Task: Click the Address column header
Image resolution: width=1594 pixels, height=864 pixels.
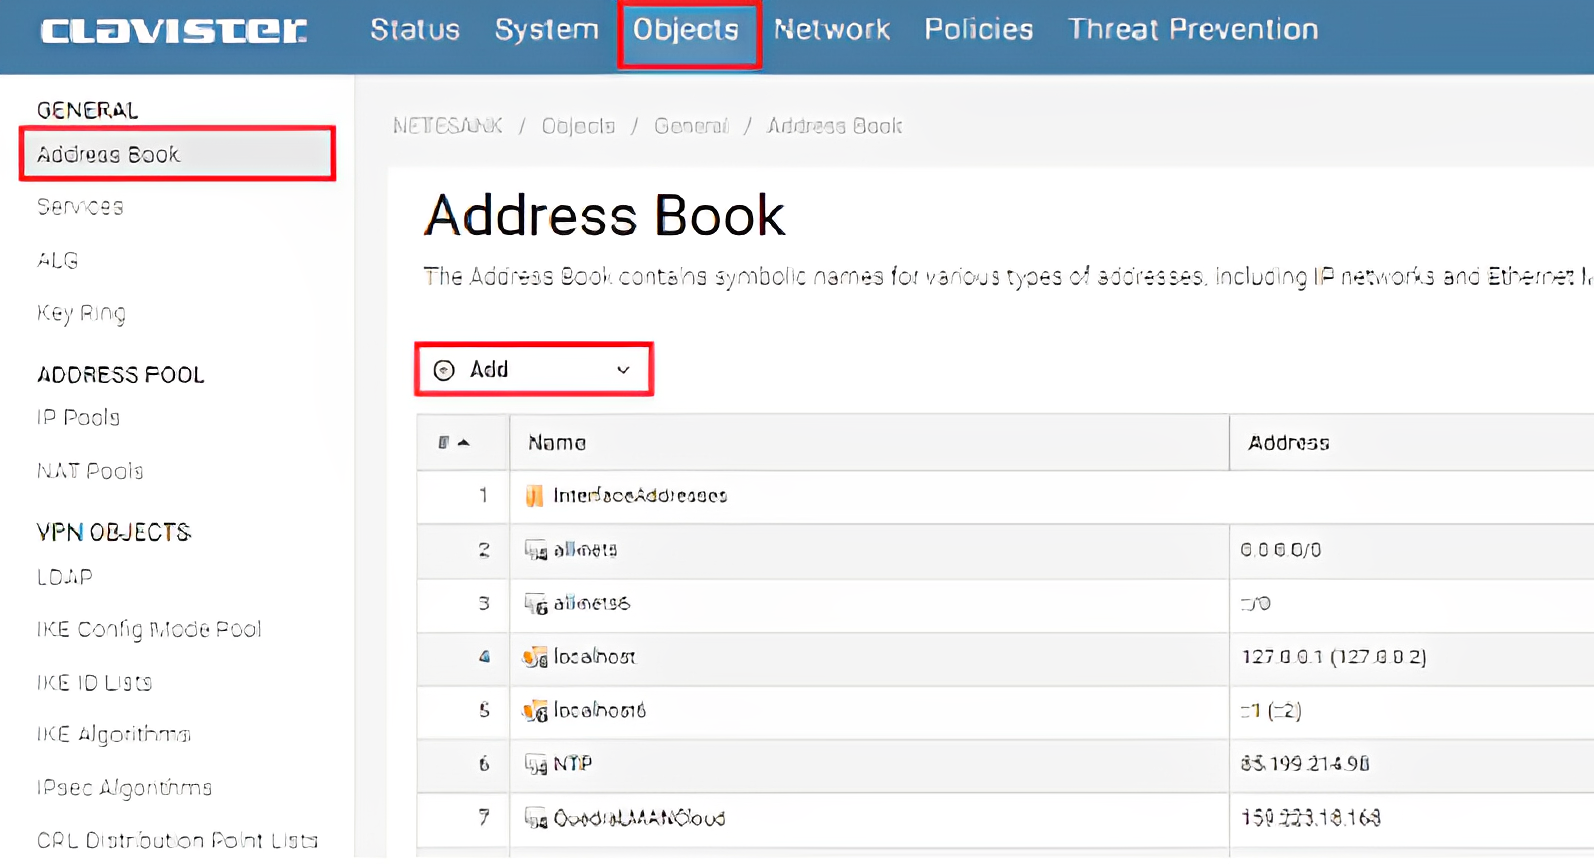Action: tap(1288, 442)
